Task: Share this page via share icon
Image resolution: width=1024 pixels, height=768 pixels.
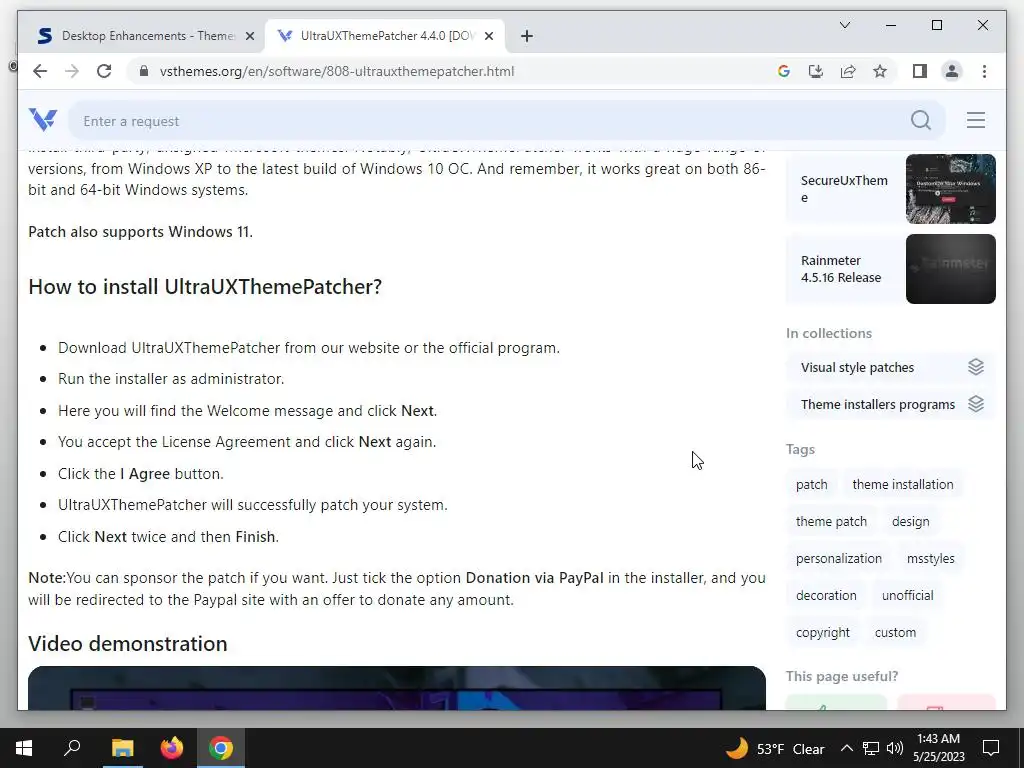Action: (848, 71)
